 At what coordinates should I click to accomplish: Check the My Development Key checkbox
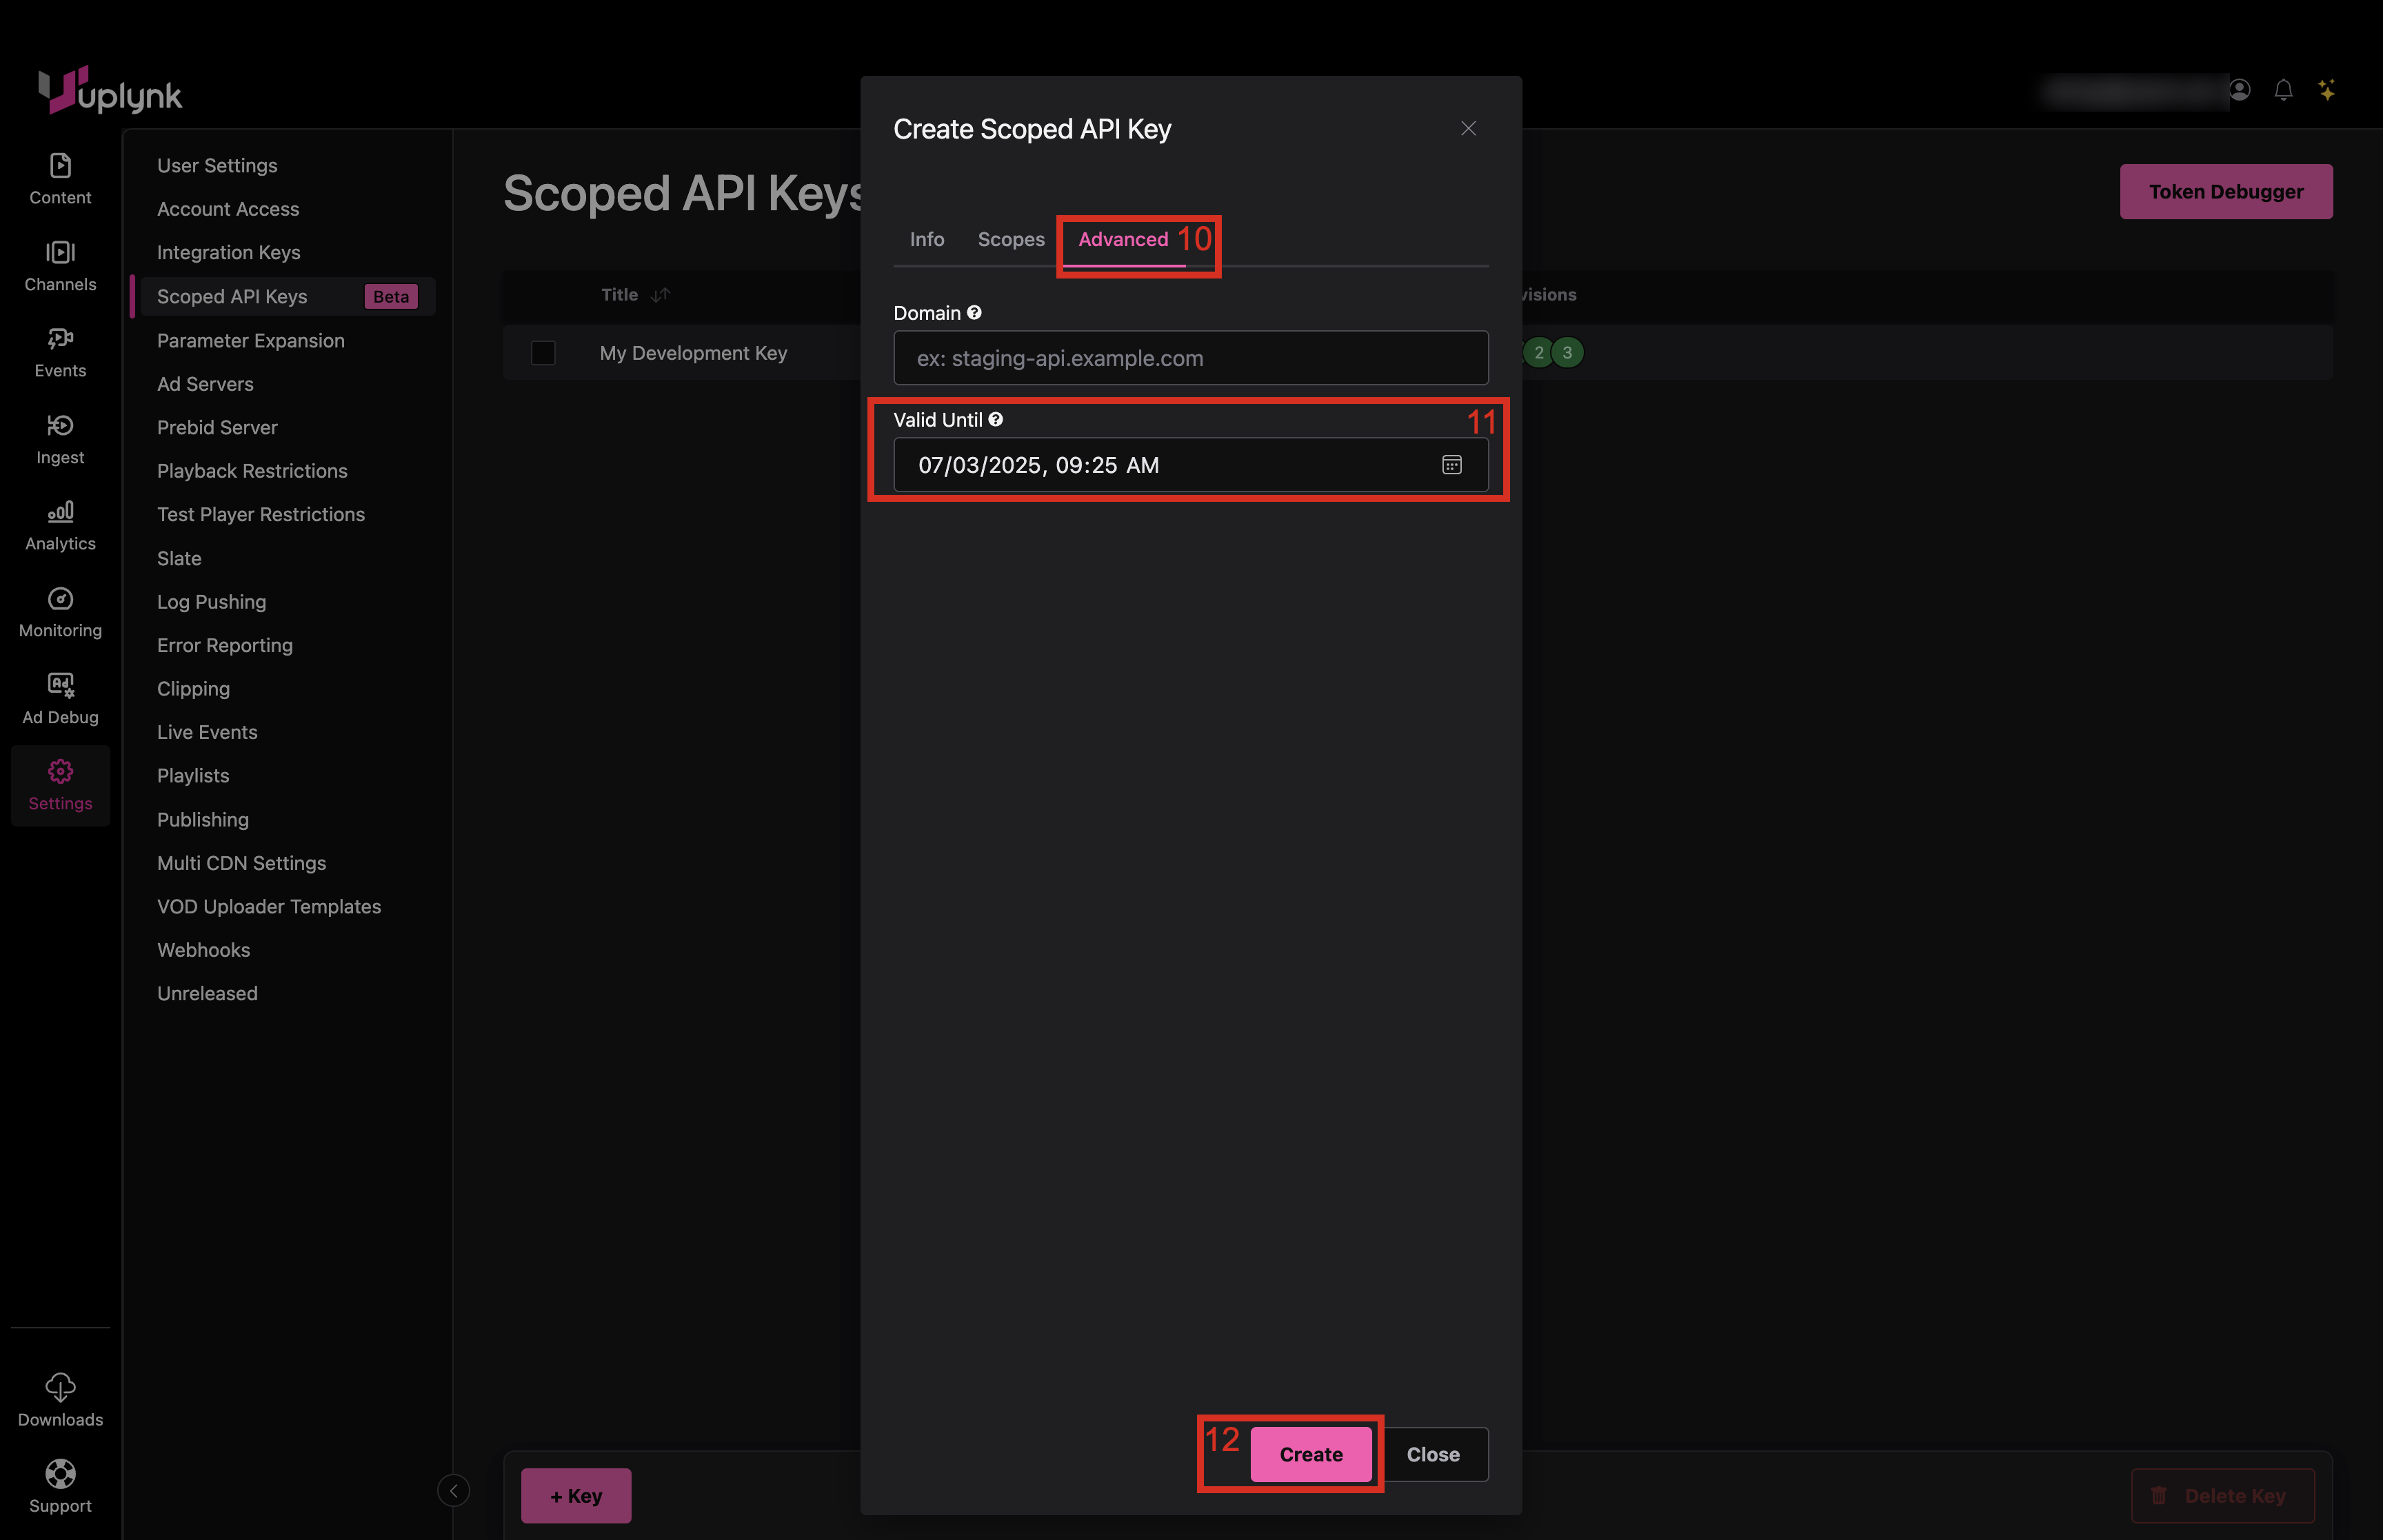pos(543,353)
